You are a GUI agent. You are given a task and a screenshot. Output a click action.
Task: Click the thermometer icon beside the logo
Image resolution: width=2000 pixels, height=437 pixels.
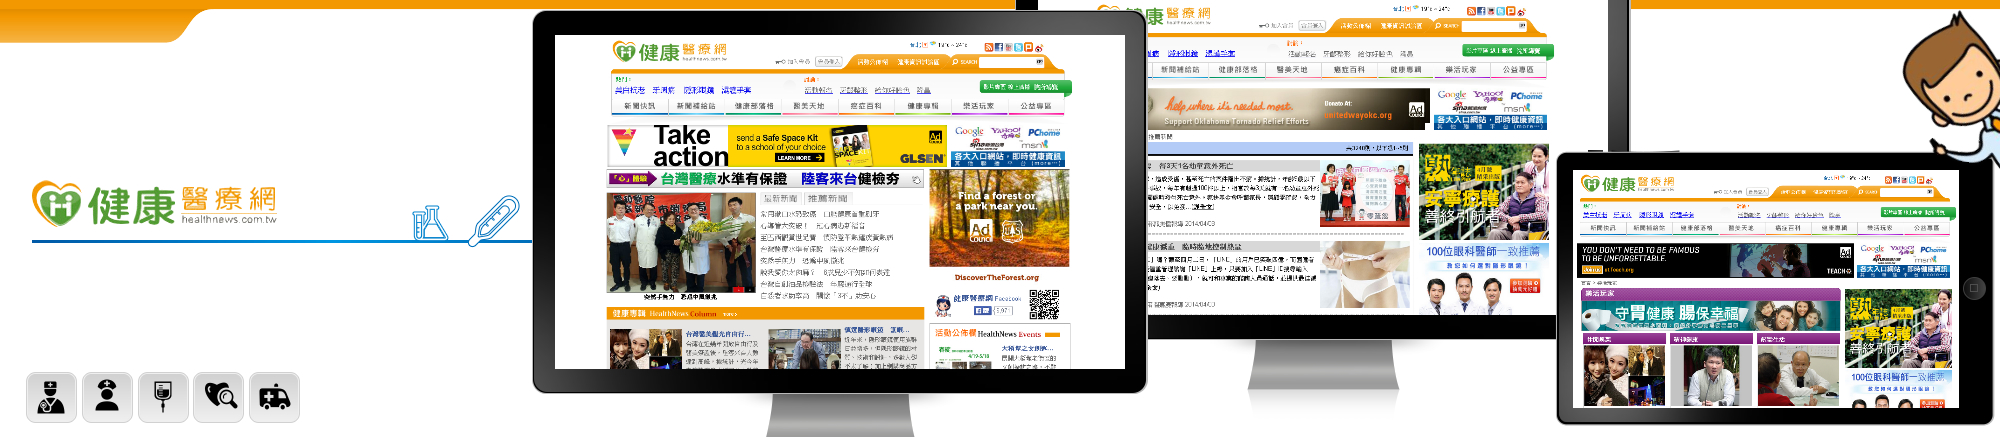point(494,220)
